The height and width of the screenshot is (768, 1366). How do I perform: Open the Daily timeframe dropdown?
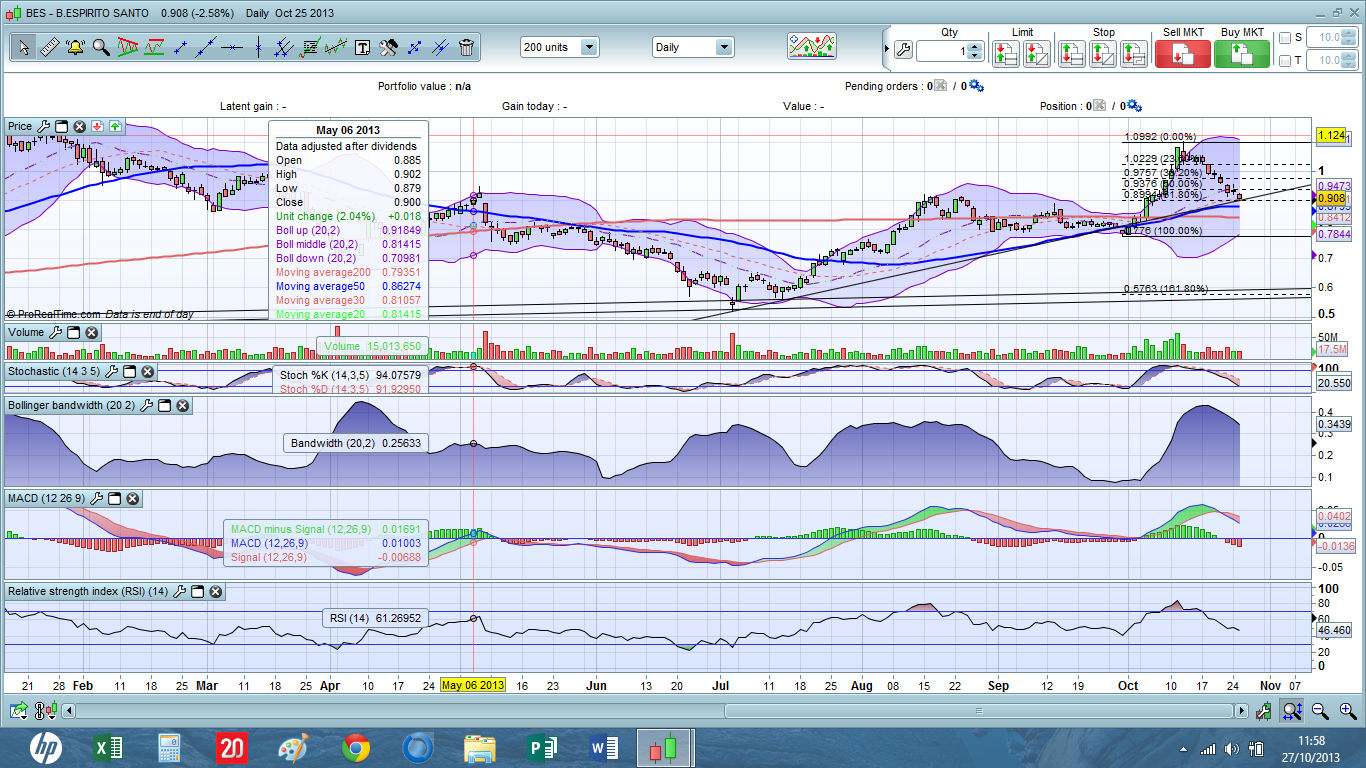click(723, 47)
